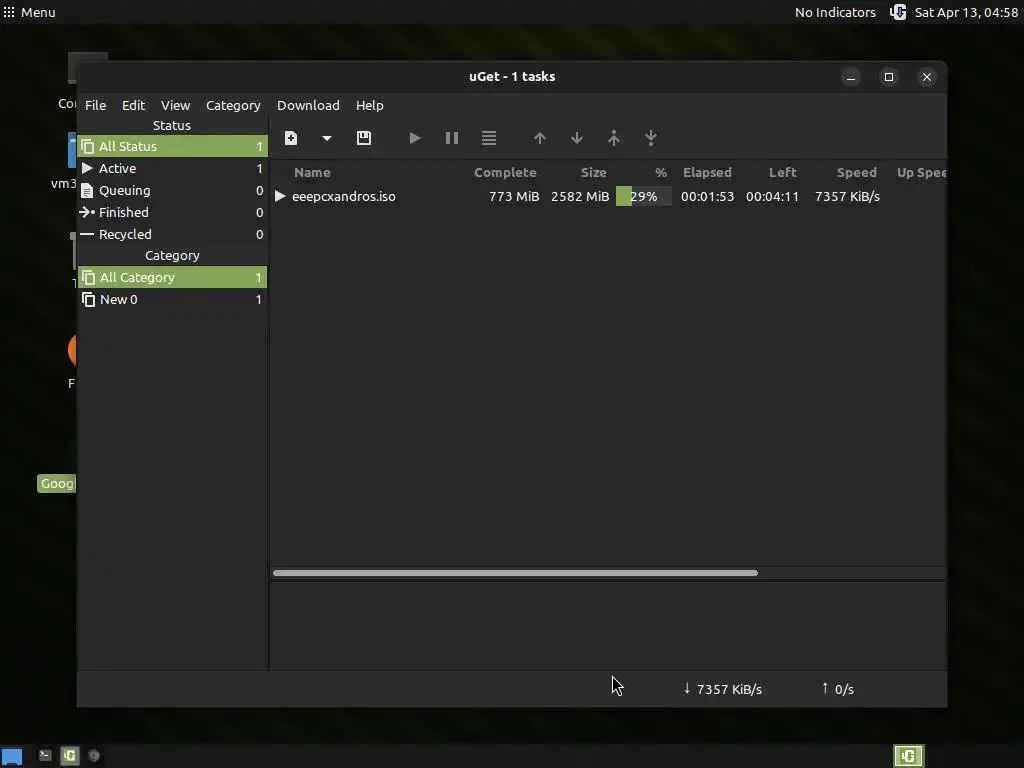Click the 29% progress bar

pyautogui.click(x=643, y=197)
